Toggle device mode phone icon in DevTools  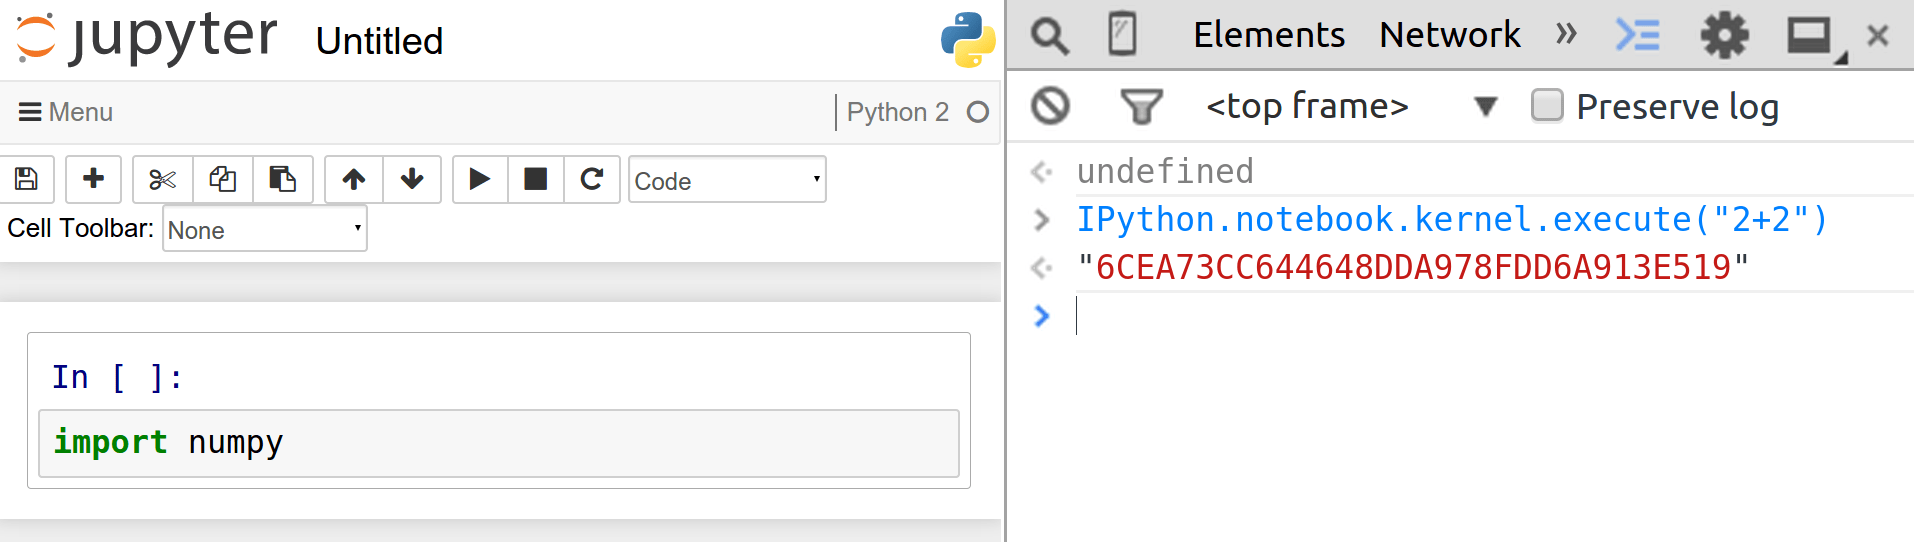point(1123,35)
